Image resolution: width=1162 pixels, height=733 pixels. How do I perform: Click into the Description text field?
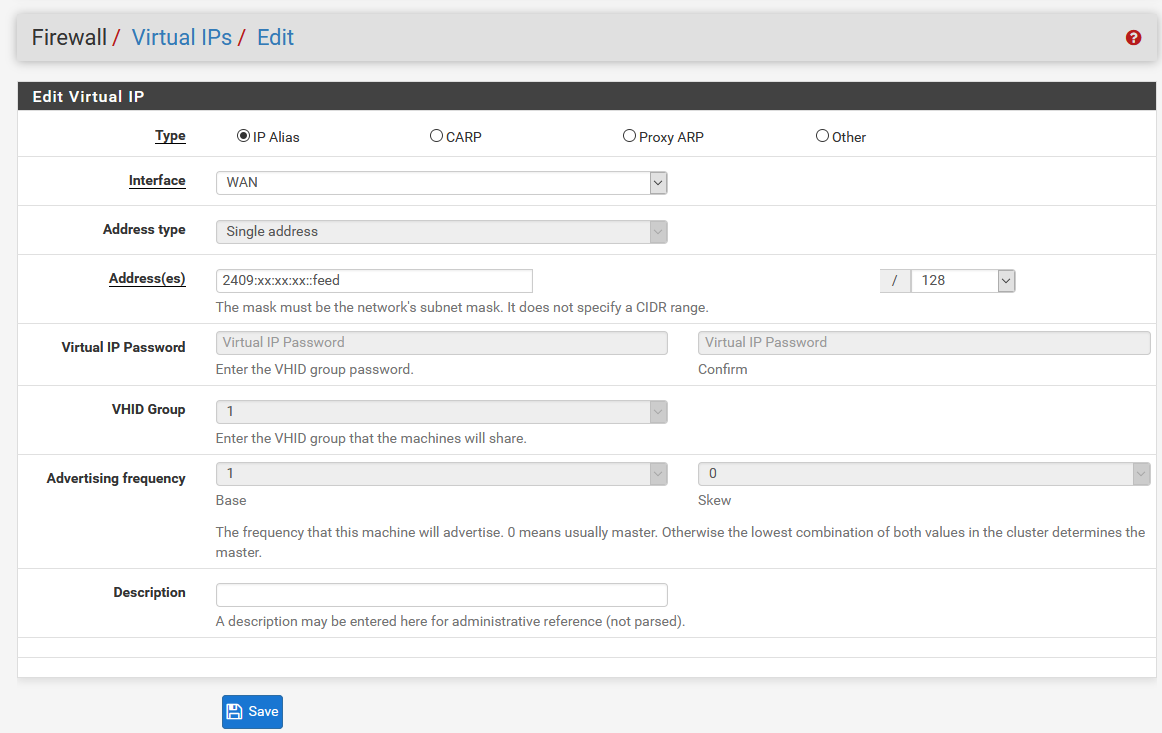click(442, 595)
